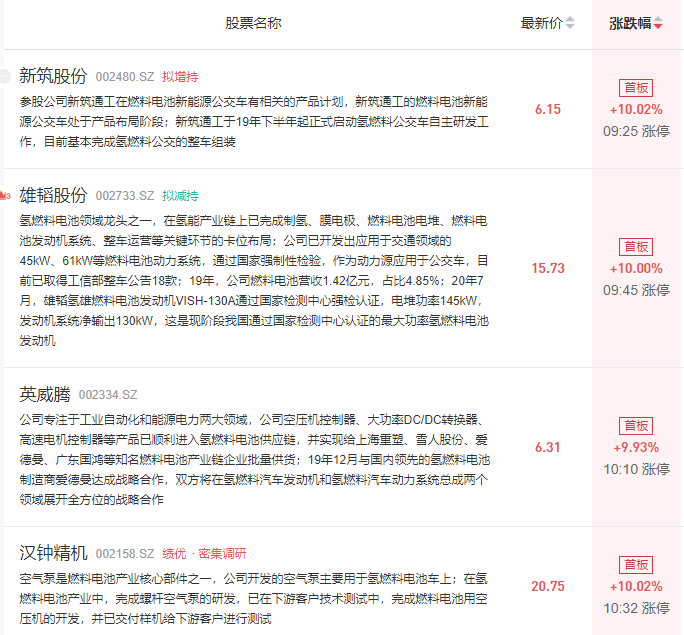The height and width of the screenshot is (635, 684).
Task: Click price 15.73 of 雄韬股份
Action: click(x=548, y=268)
